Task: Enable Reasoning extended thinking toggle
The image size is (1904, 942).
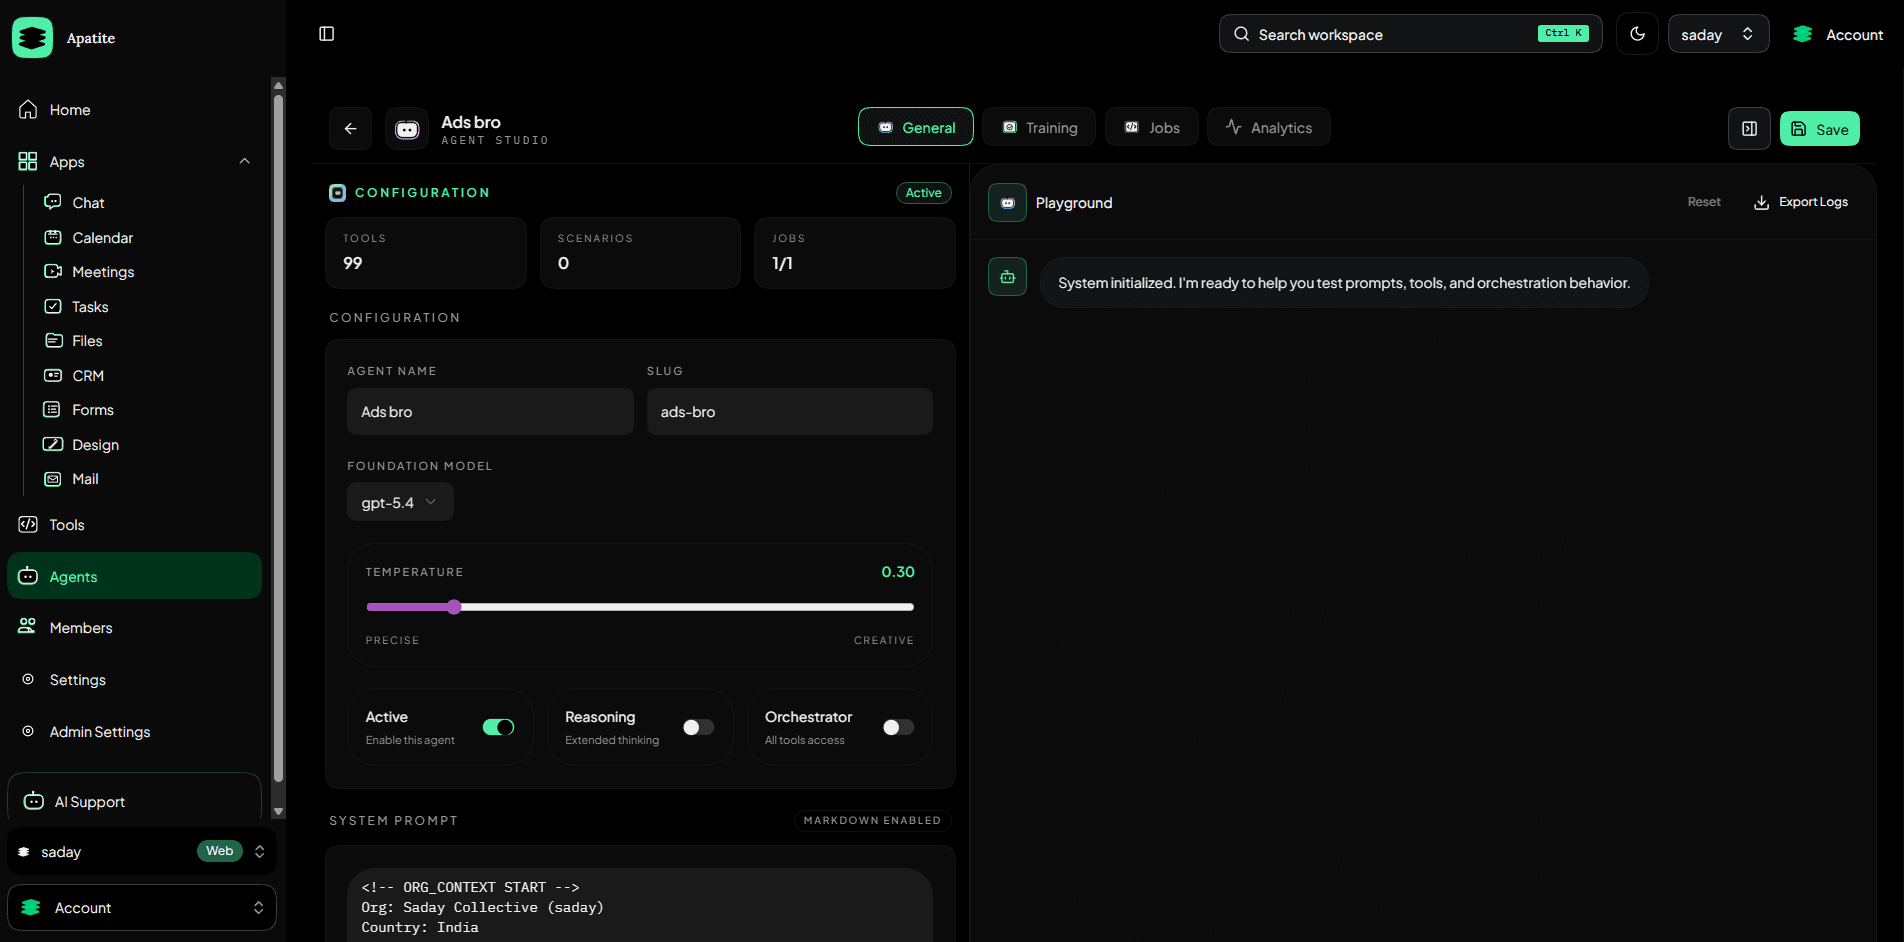Action: click(x=698, y=727)
